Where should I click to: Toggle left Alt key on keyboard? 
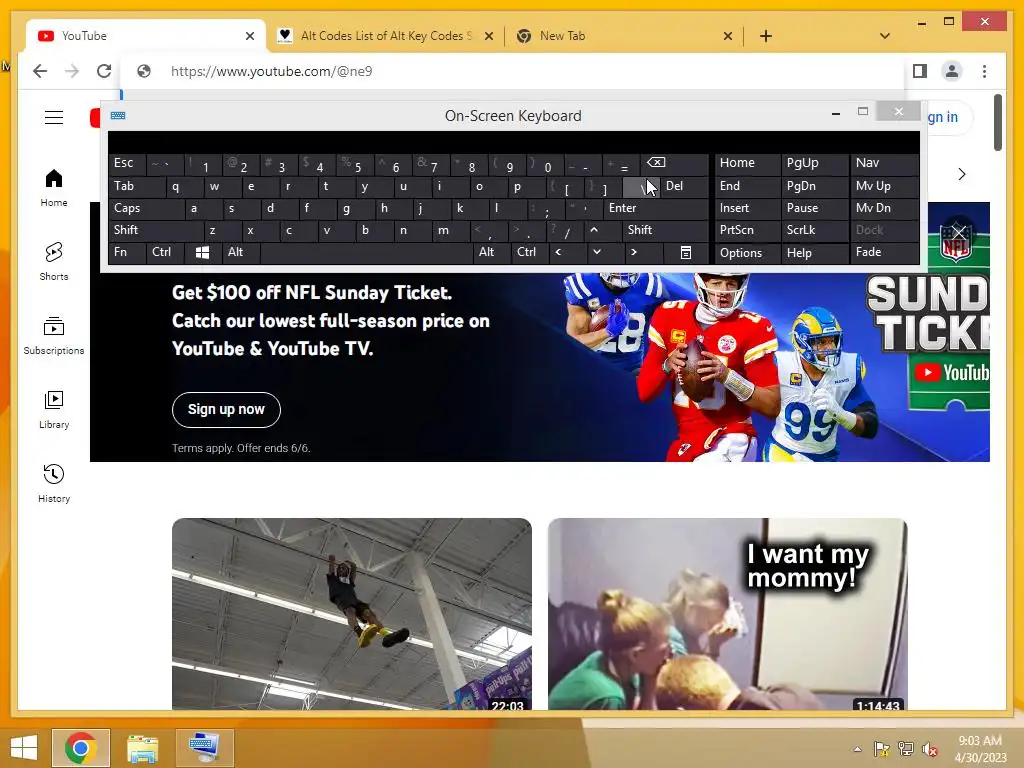pos(240,252)
